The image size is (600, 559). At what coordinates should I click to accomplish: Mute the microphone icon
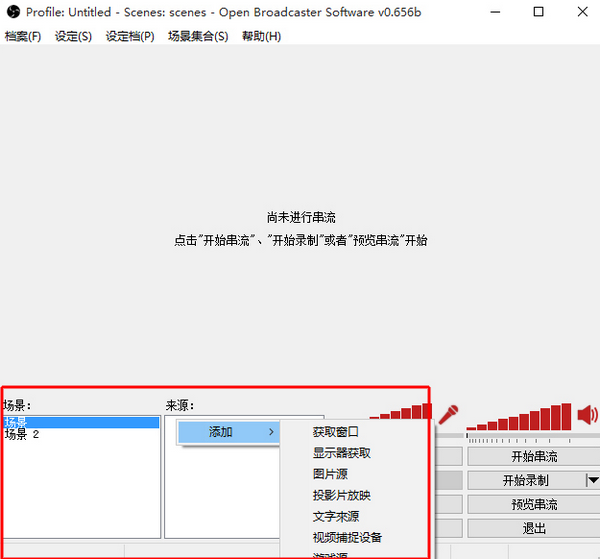point(448,415)
